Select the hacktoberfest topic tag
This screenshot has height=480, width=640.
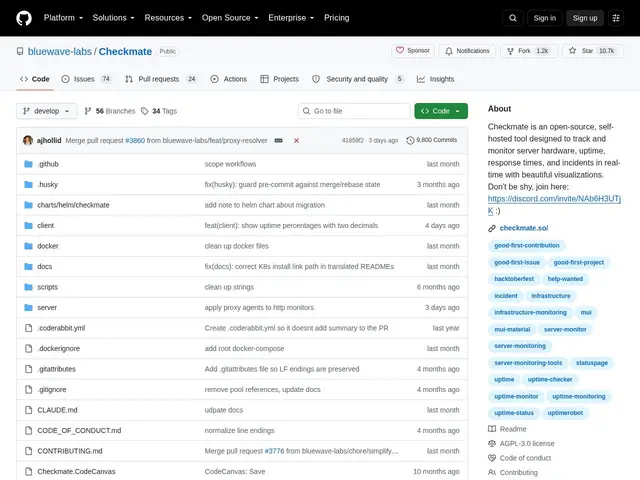(x=514, y=279)
